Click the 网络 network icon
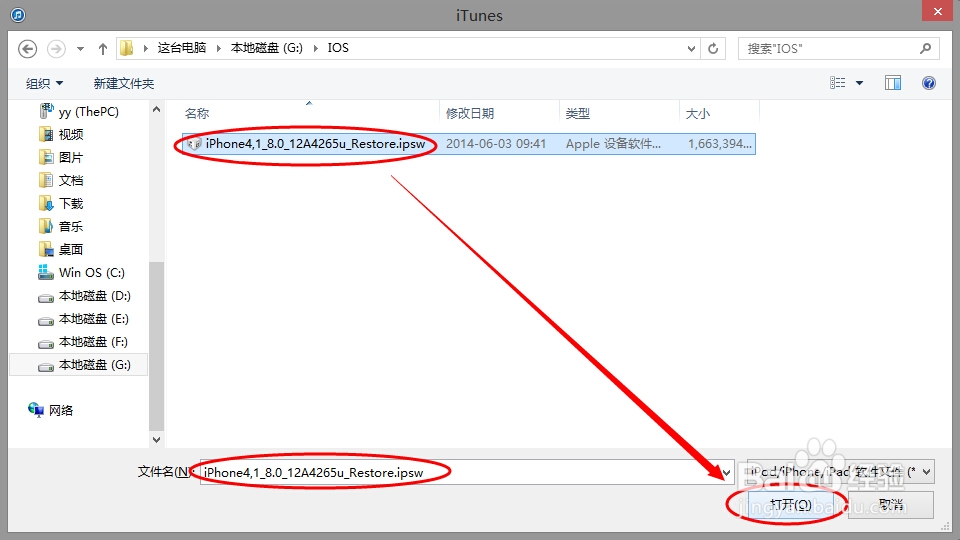 coord(36,410)
